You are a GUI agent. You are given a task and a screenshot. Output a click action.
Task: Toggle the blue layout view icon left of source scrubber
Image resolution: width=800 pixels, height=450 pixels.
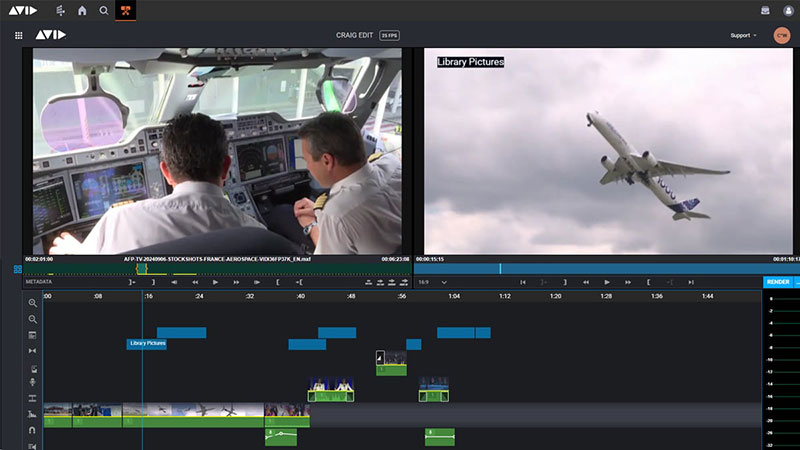tap(17, 268)
